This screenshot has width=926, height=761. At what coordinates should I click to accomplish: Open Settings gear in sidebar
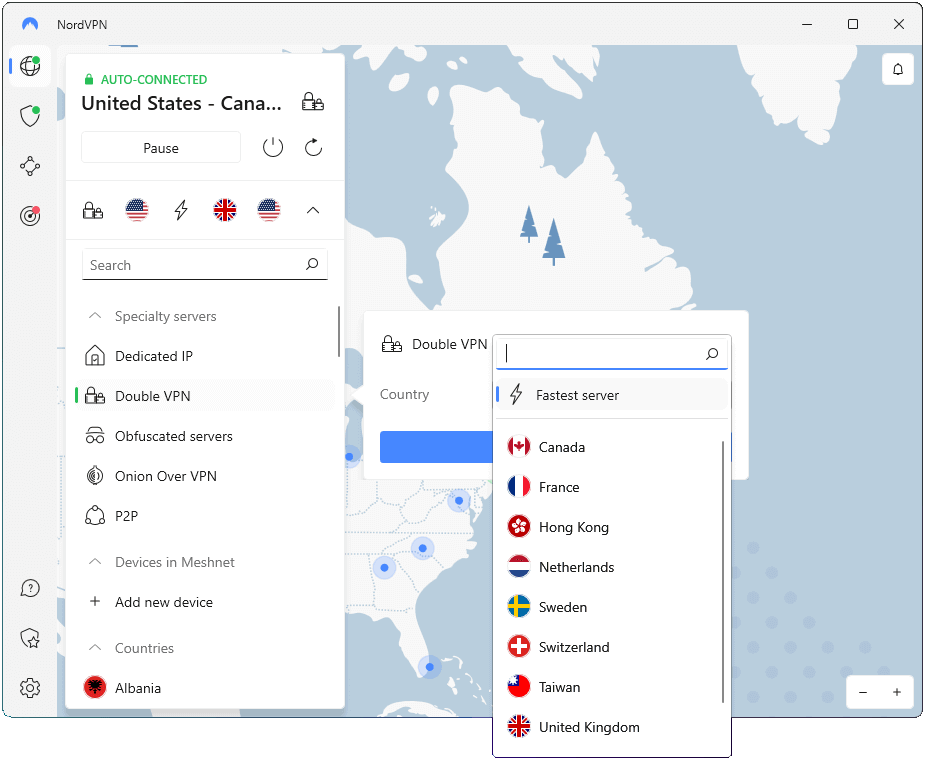pos(30,688)
